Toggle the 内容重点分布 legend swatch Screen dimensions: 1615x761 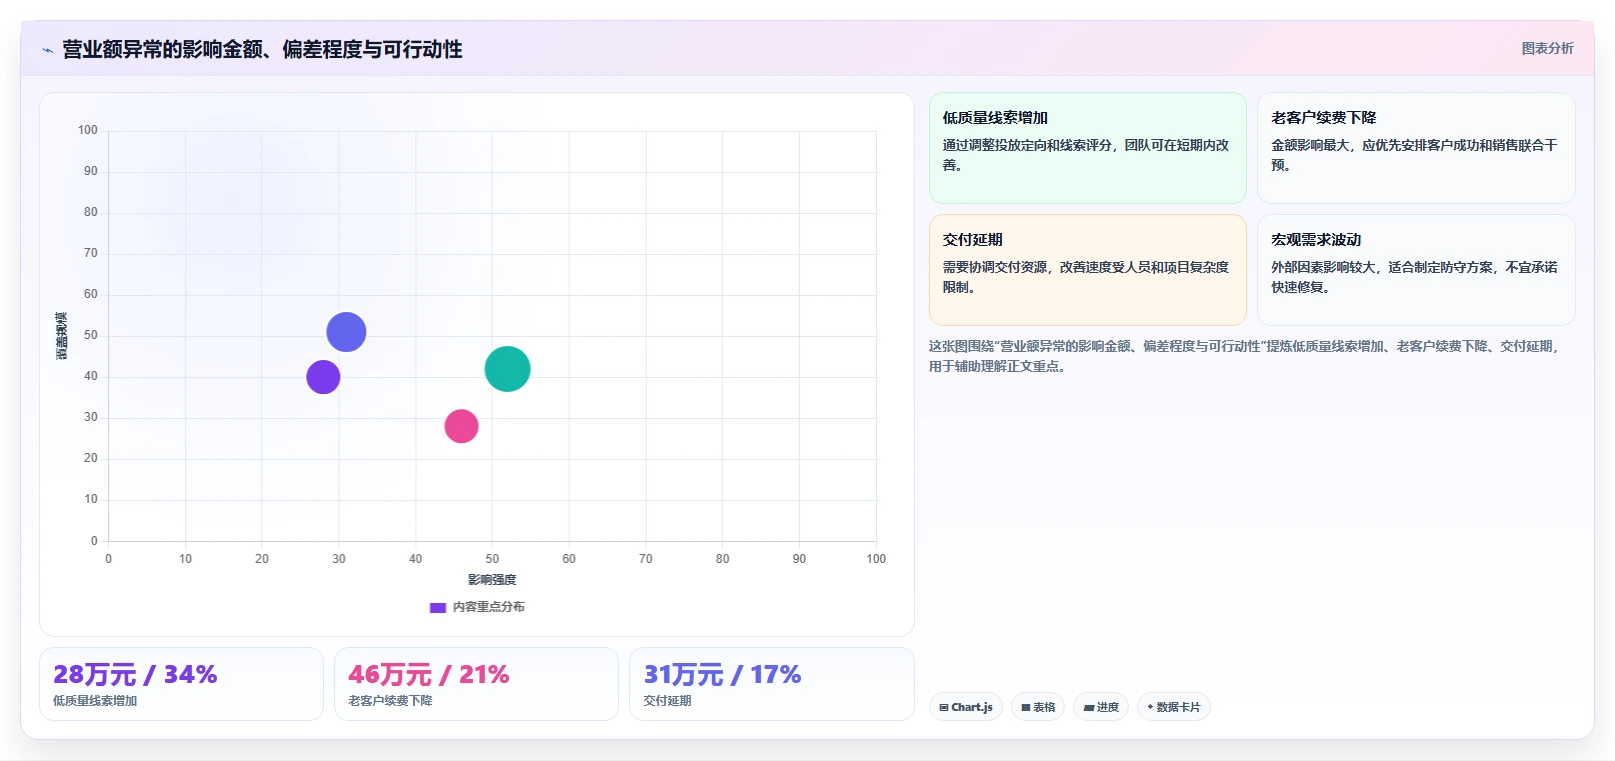click(x=437, y=607)
